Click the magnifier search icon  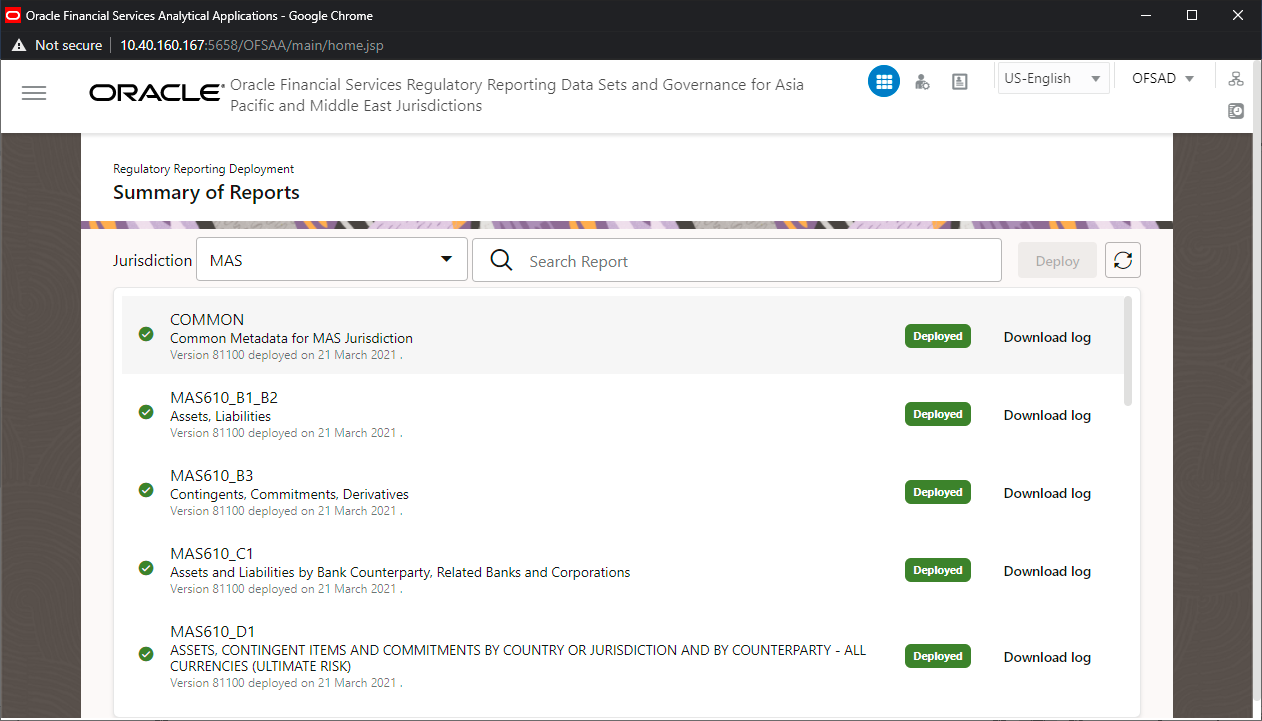pos(501,261)
